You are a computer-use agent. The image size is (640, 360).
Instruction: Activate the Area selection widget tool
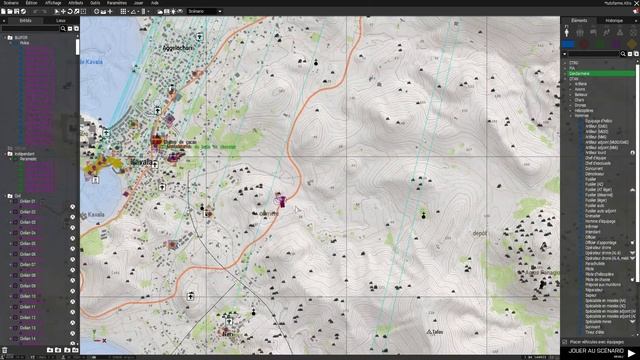(83, 11)
